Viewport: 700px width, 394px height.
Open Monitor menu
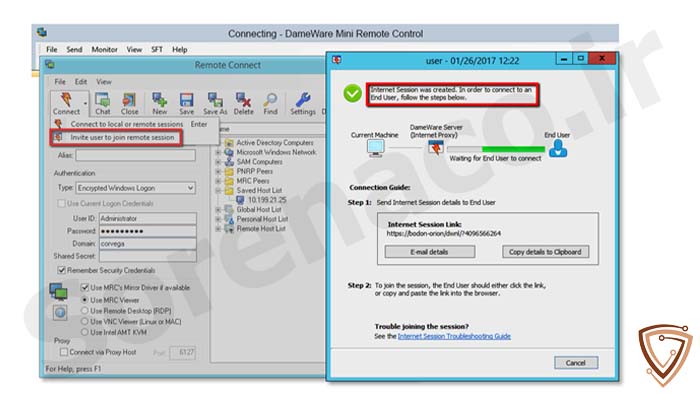[104, 50]
